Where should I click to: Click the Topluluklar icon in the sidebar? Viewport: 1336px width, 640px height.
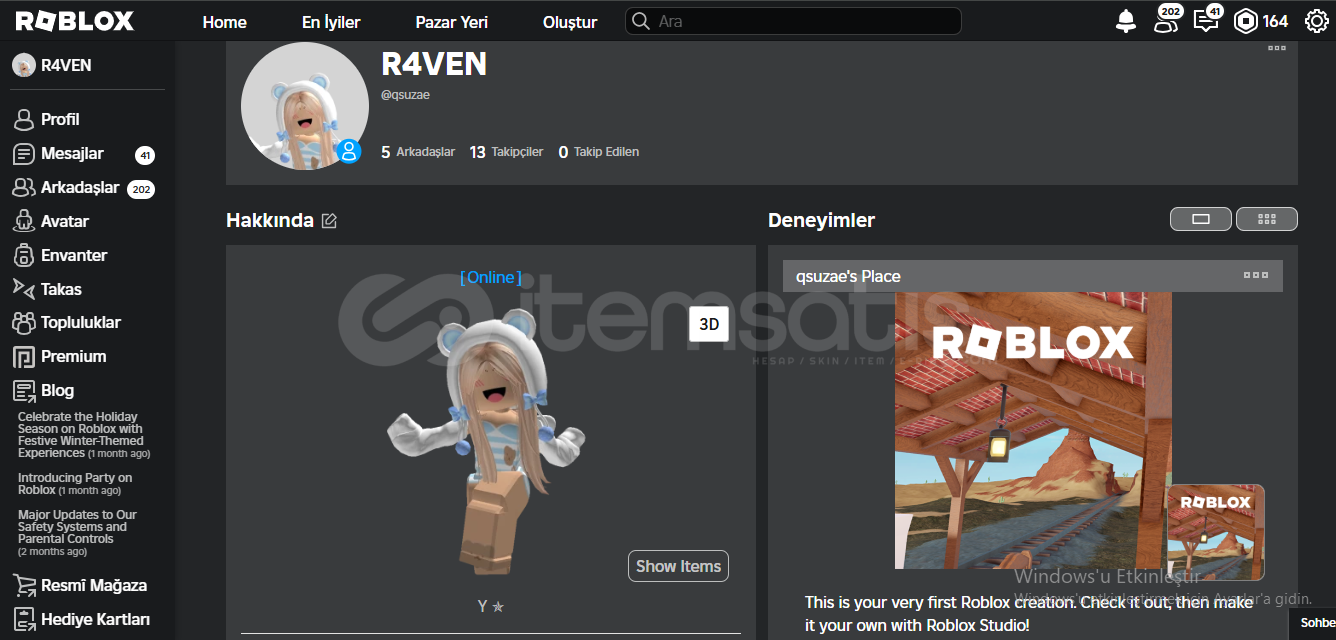(x=24, y=323)
